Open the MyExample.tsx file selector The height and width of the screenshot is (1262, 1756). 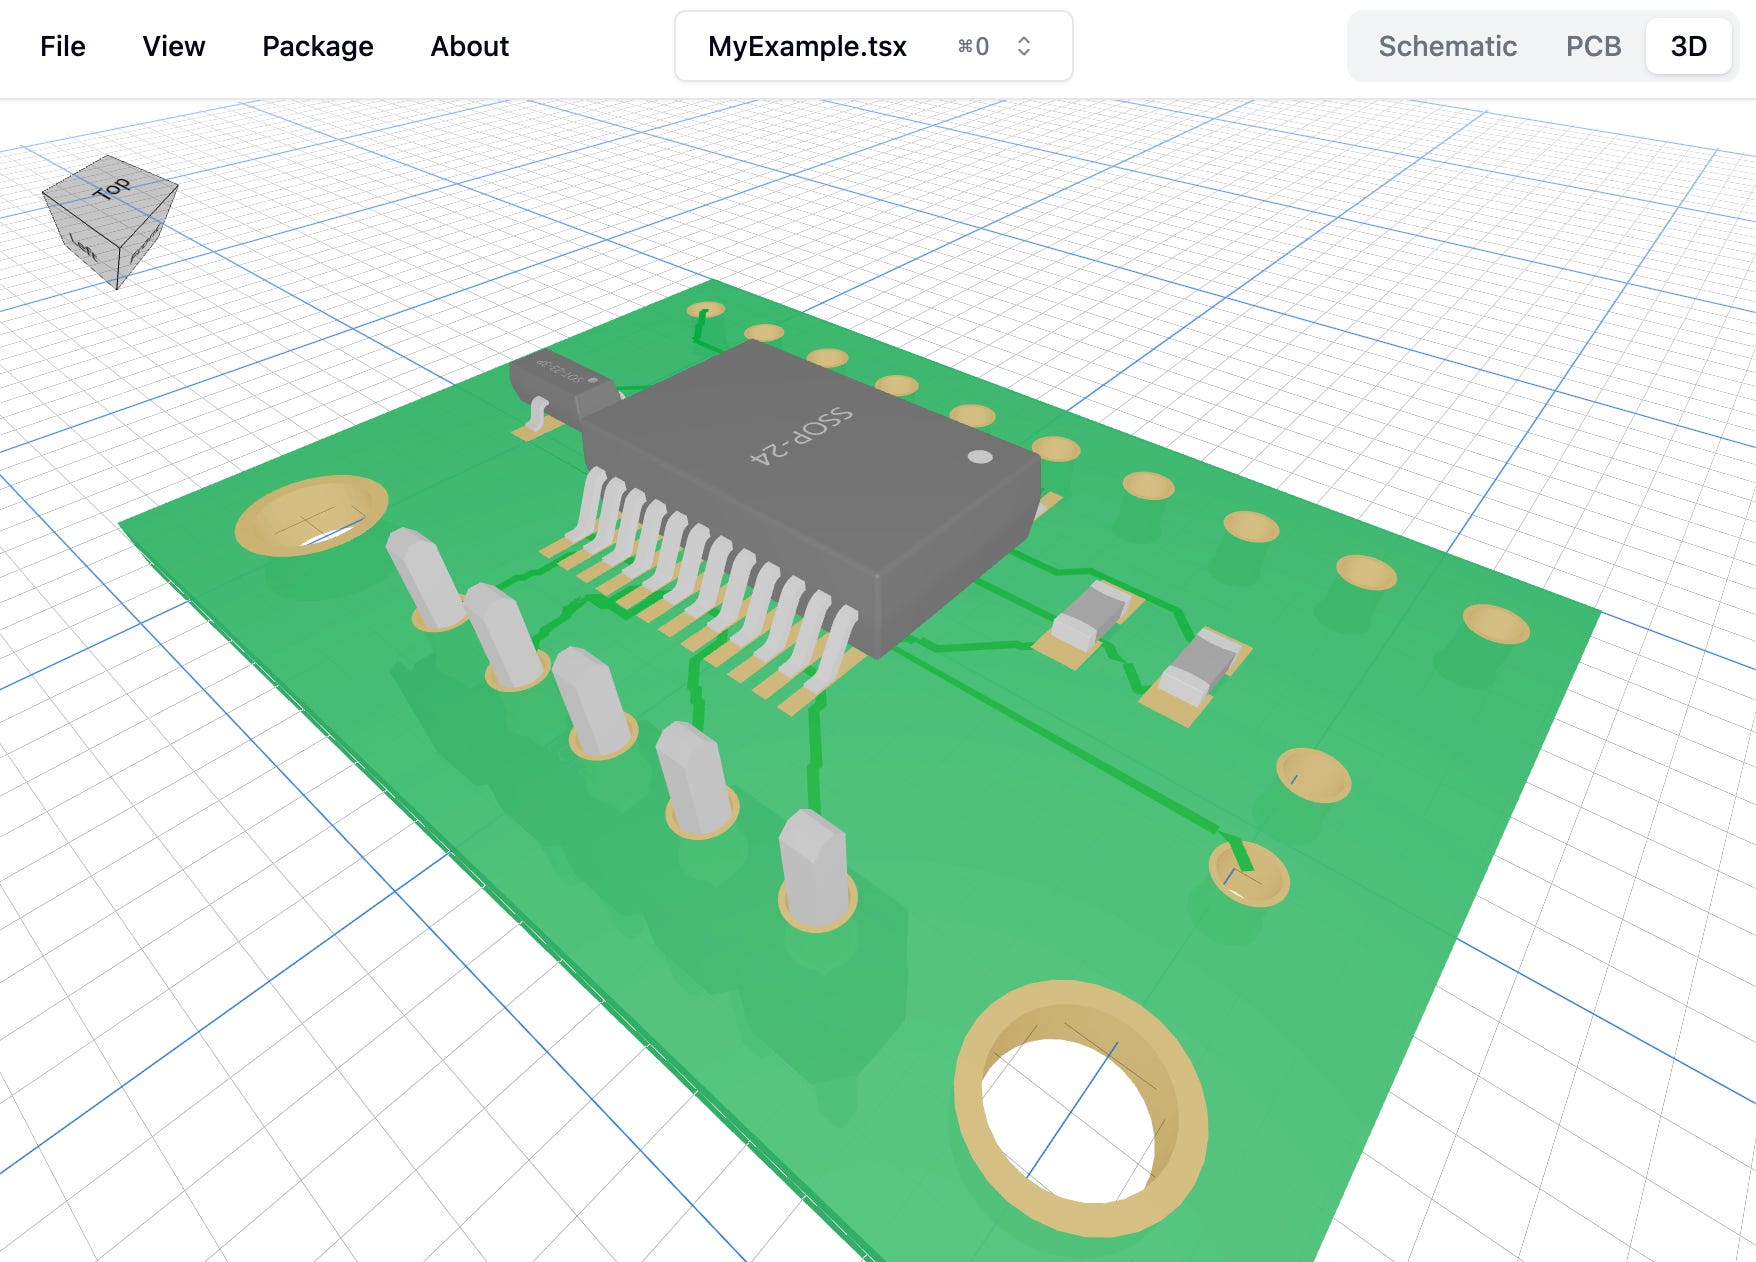873,46
